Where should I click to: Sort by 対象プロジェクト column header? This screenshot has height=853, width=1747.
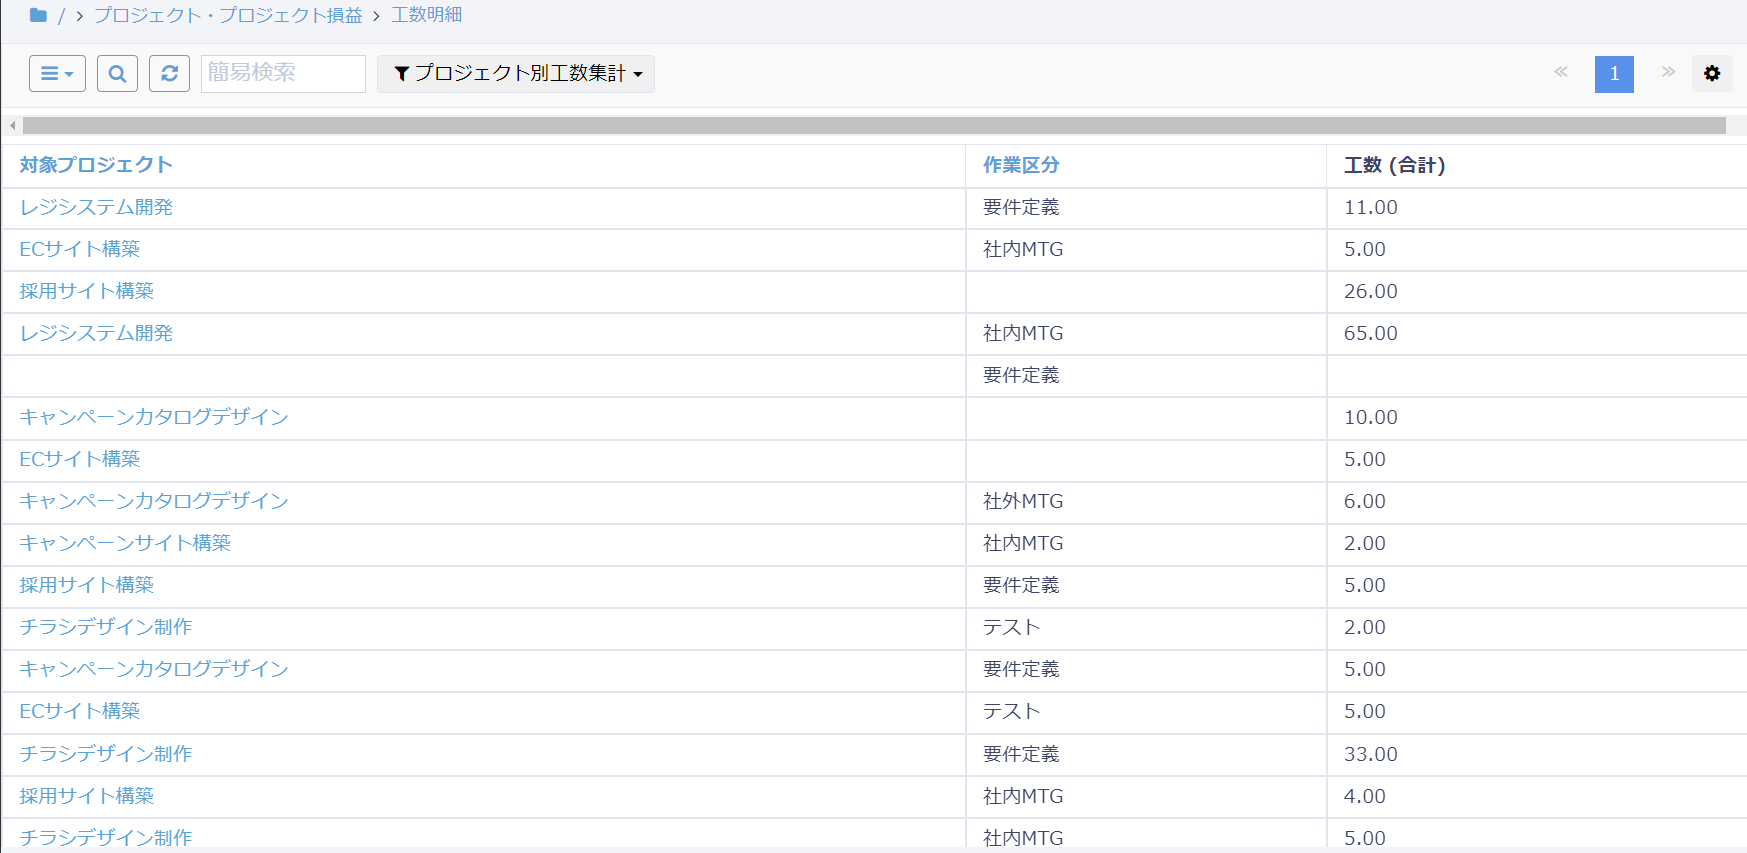pos(96,165)
